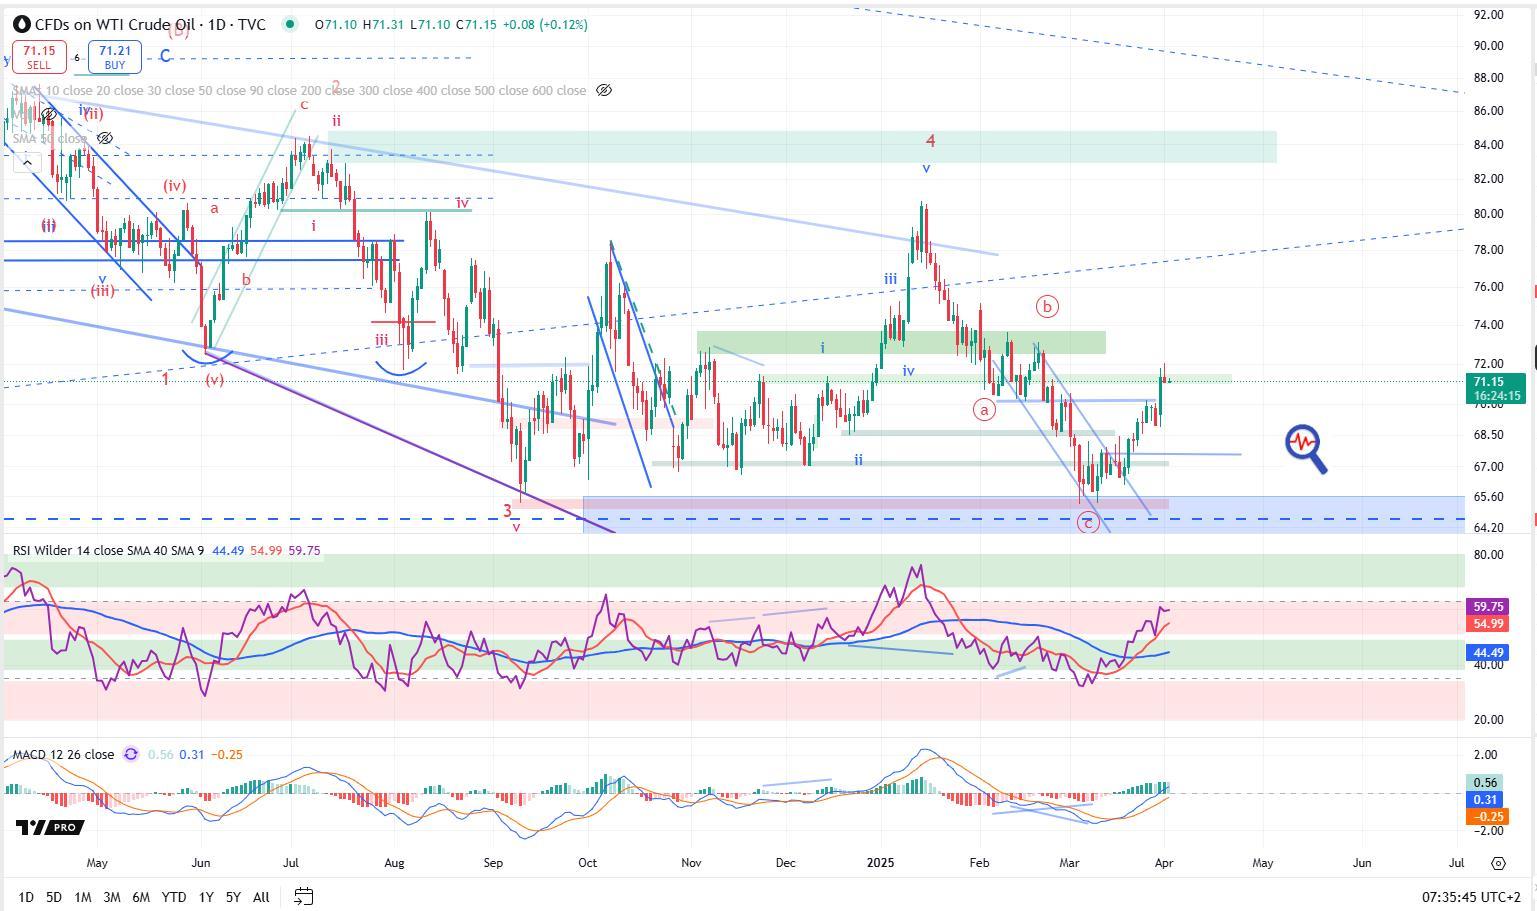Open the CFDs on WTI Crude Oil title

(x=150, y=24)
